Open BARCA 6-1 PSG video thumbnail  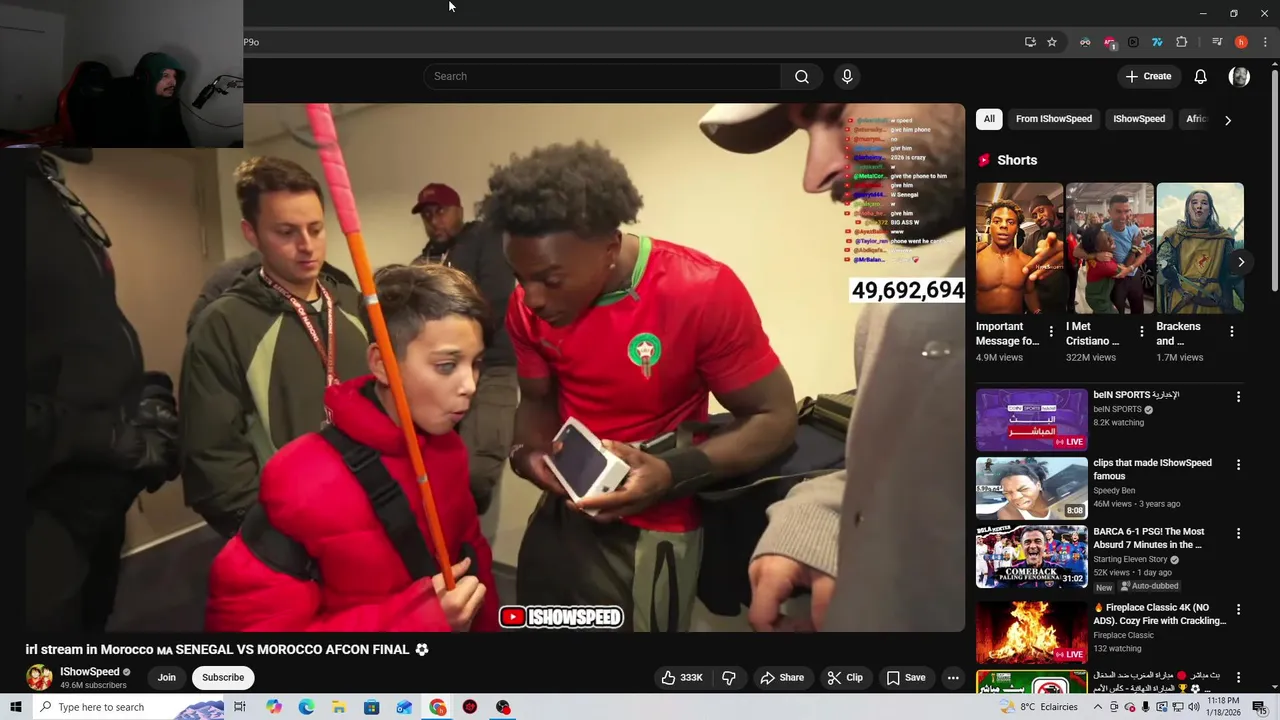point(1031,557)
